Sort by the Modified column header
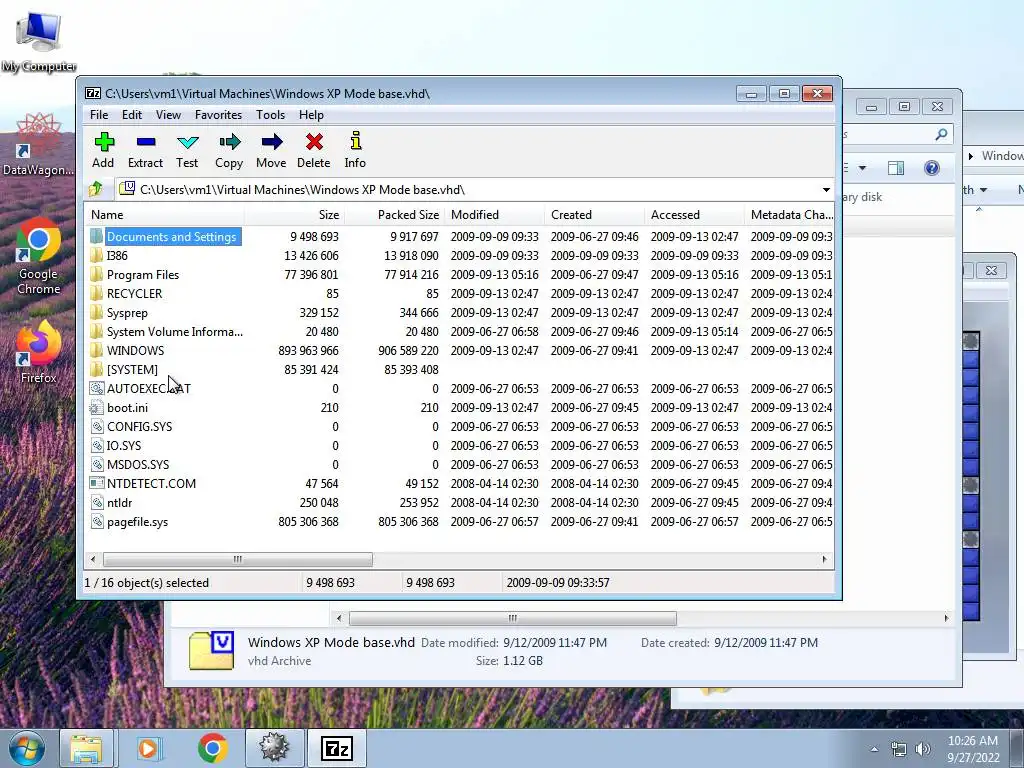This screenshot has width=1024, height=768. point(494,215)
